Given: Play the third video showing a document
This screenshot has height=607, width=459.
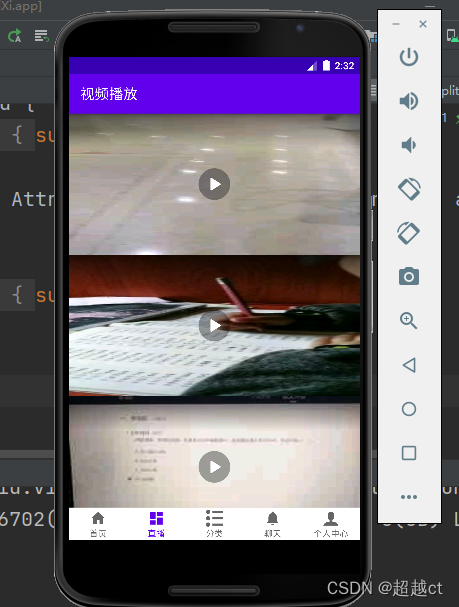Looking at the screenshot, I should [214, 466].
